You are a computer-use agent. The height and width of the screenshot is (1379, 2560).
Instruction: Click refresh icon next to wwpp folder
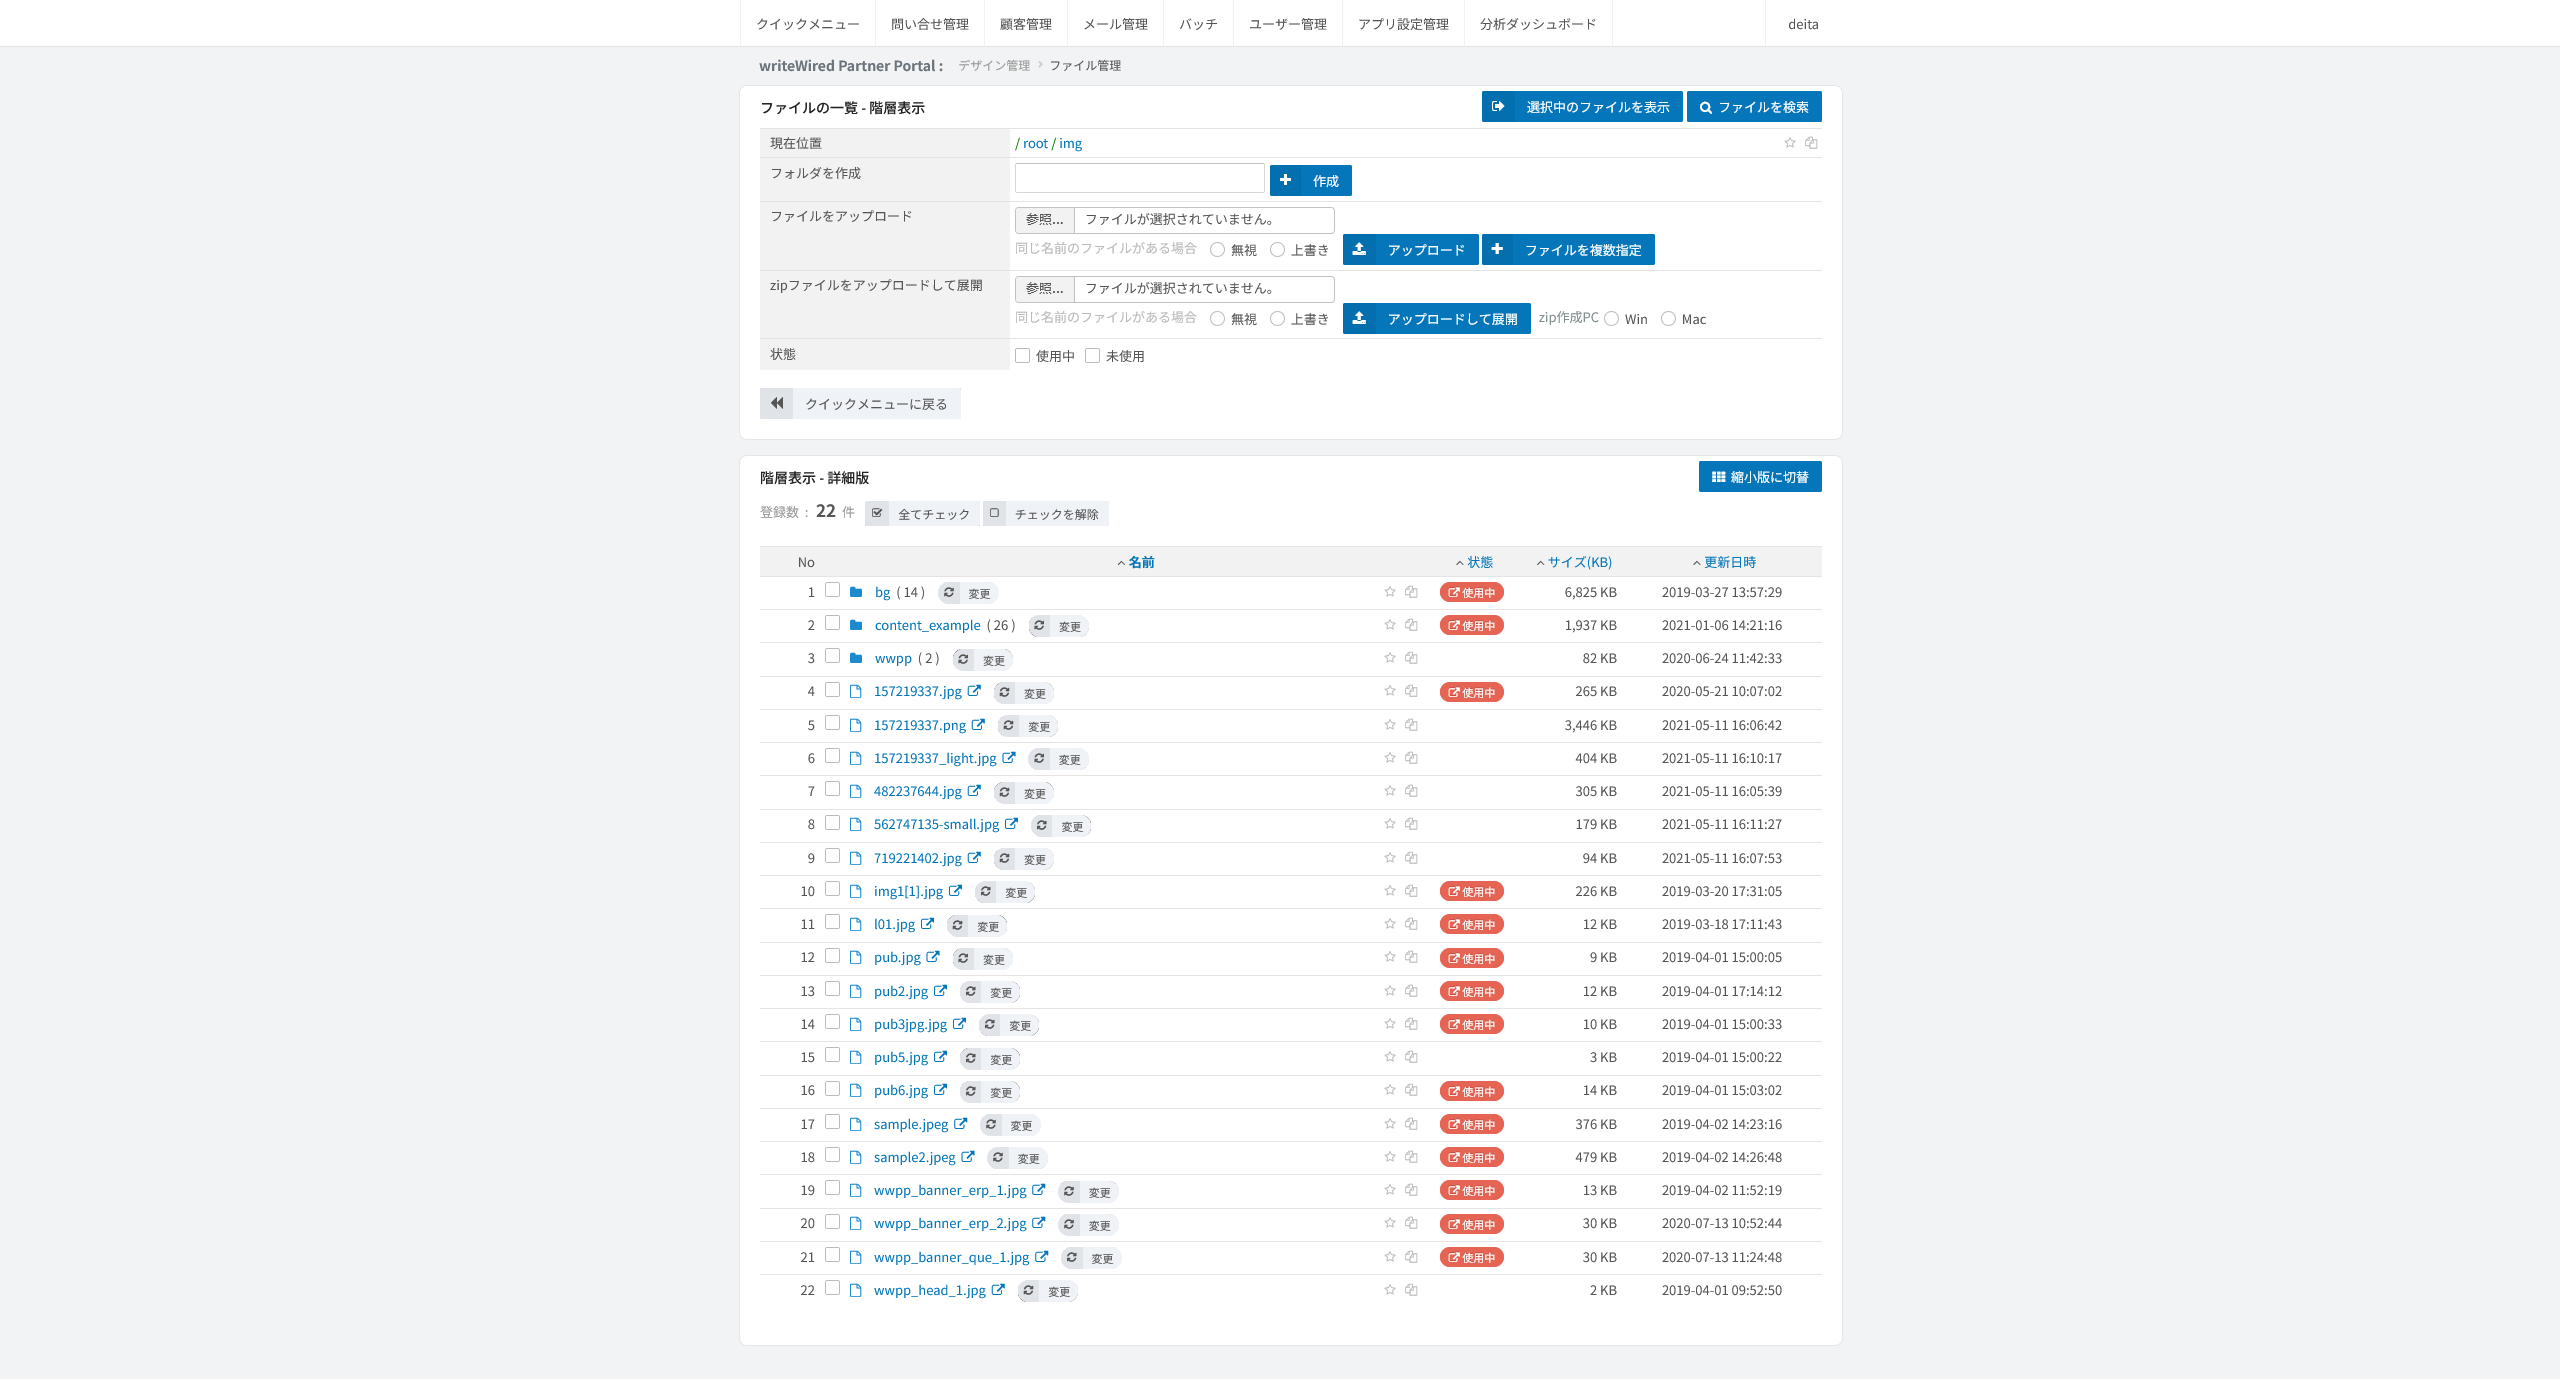[x=963, y=659]
